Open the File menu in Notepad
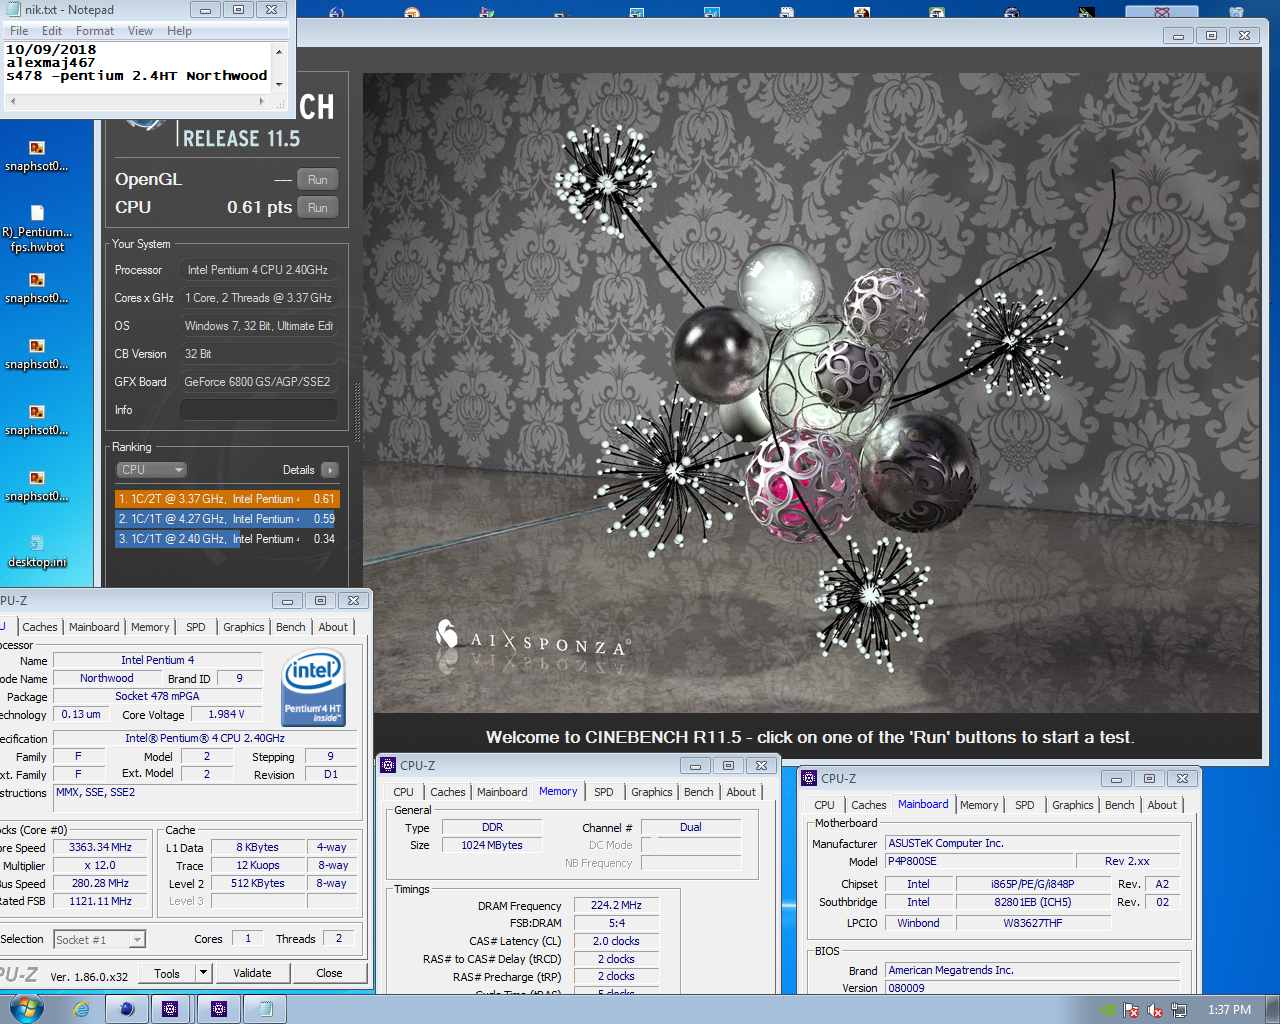This screenshot has width=1280, height=1024. pyautogui.click(x=19, y=31)
